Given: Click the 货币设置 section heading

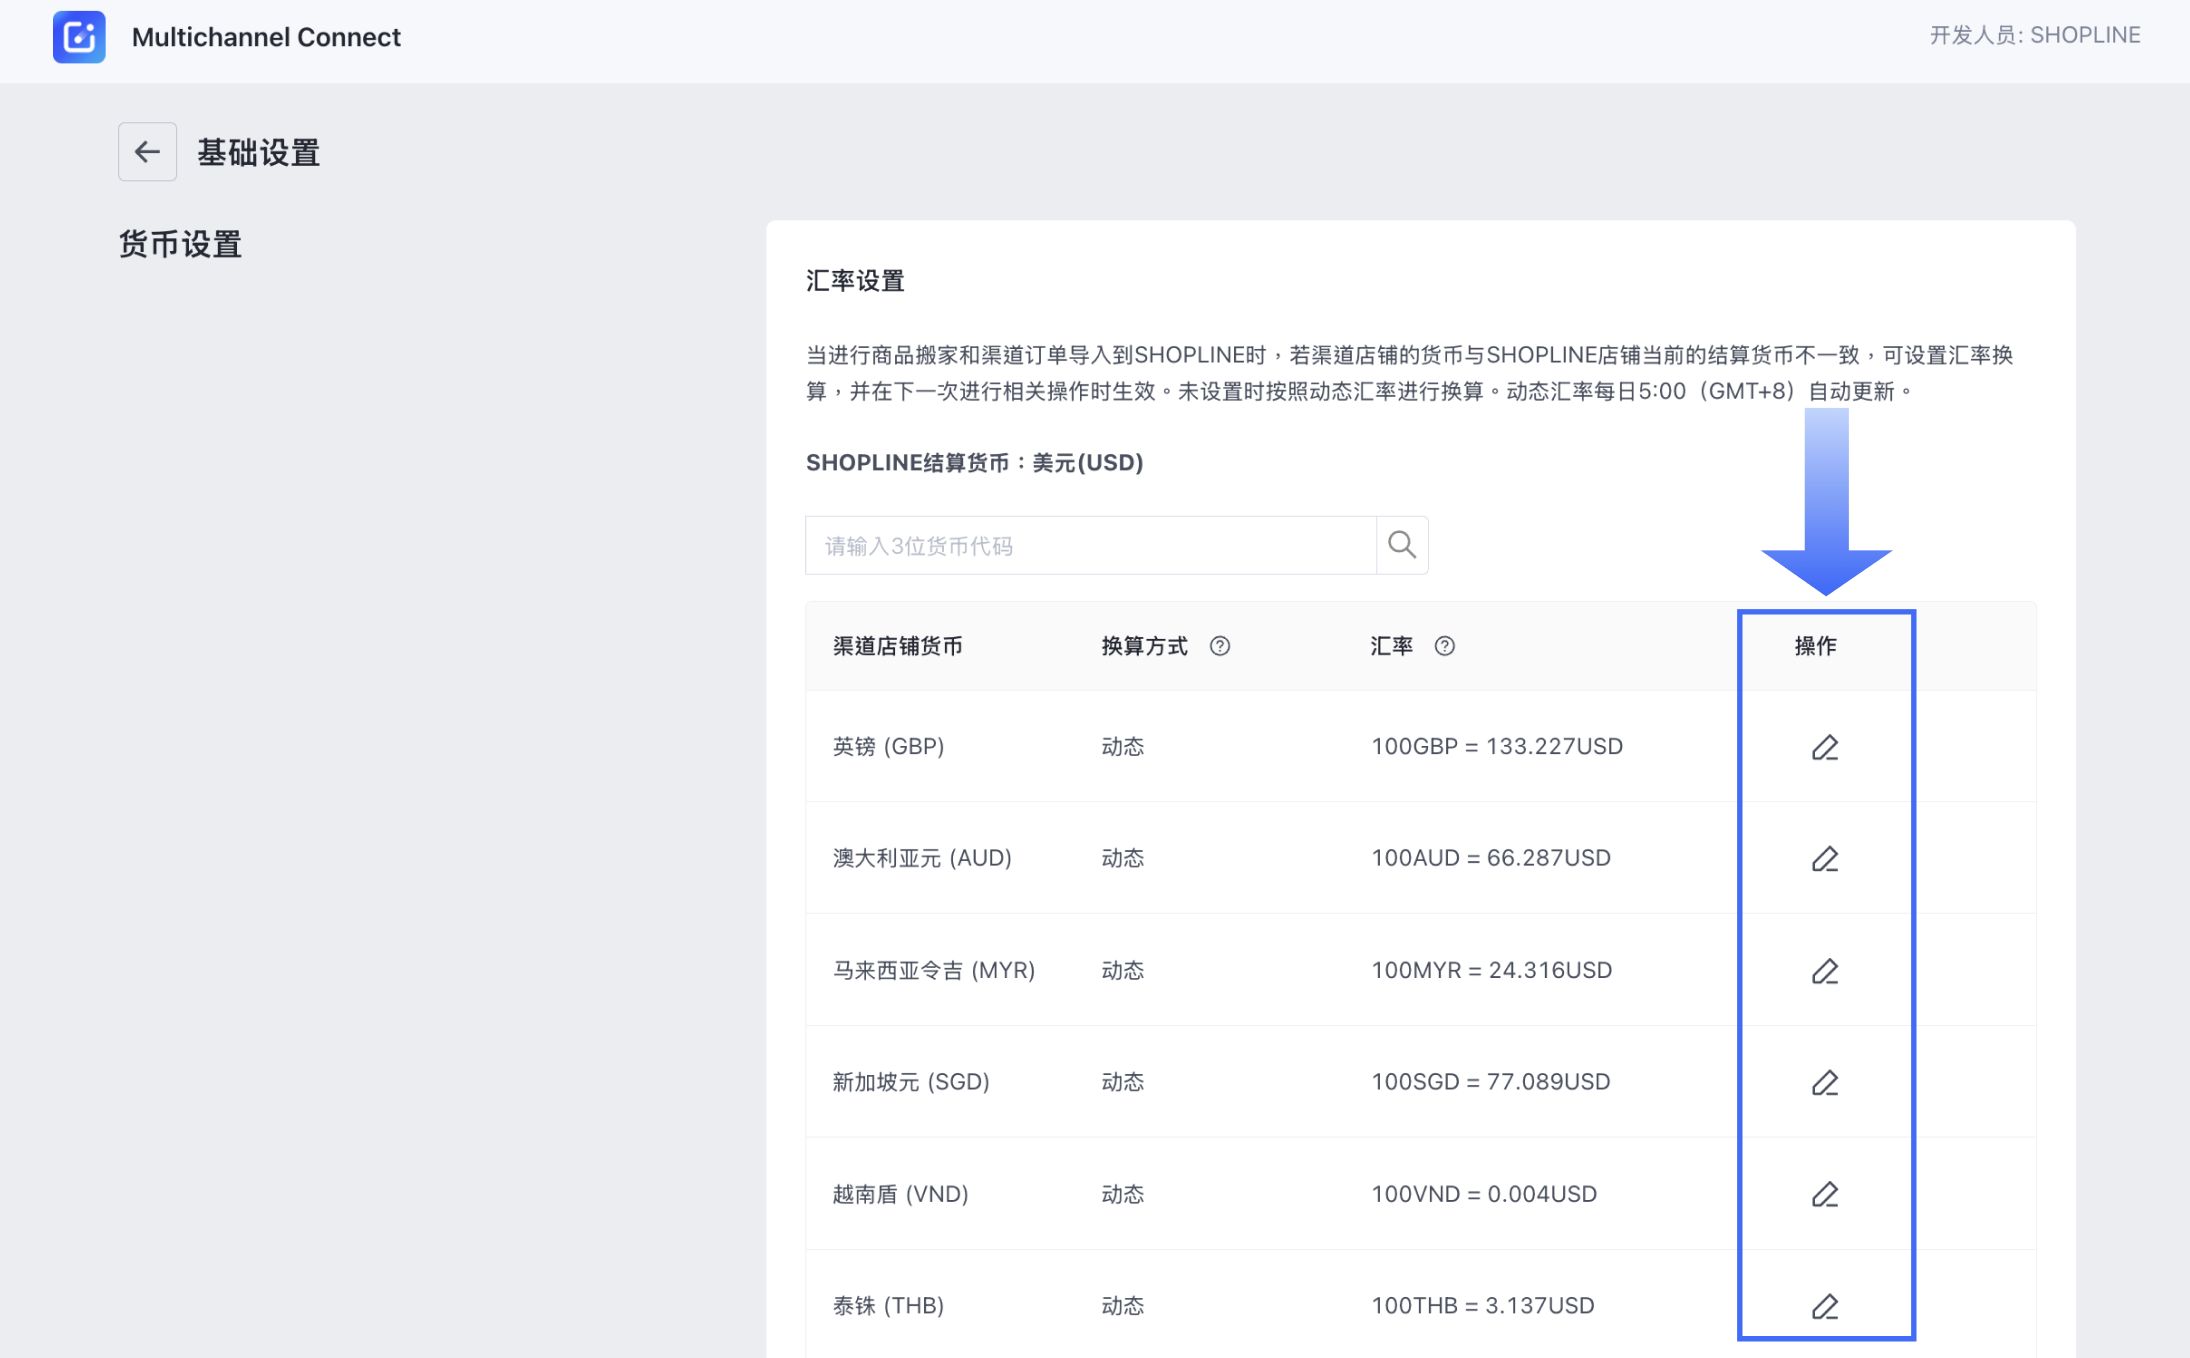Looking at the screenshot, I should click(180, 244).
